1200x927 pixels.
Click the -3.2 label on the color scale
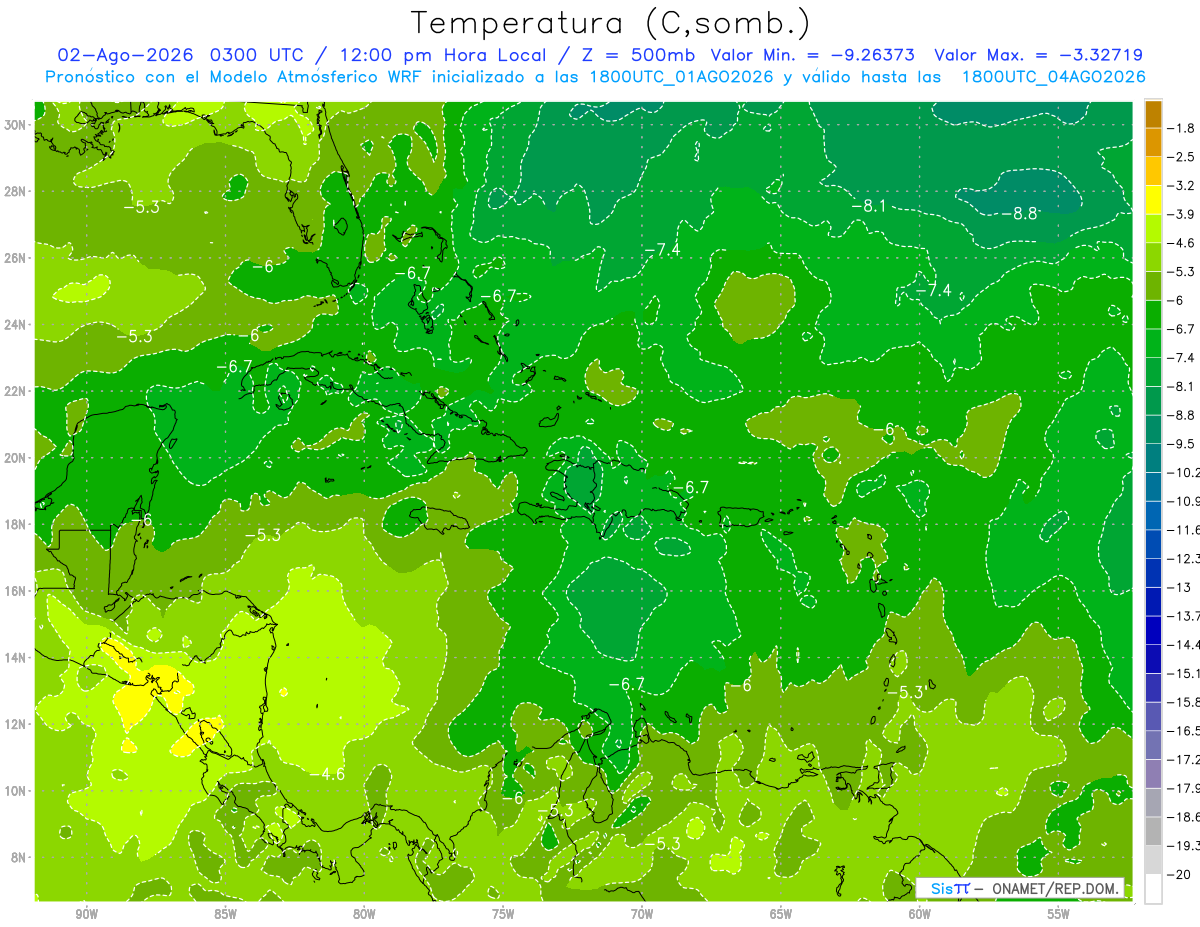click(1182, 185)
